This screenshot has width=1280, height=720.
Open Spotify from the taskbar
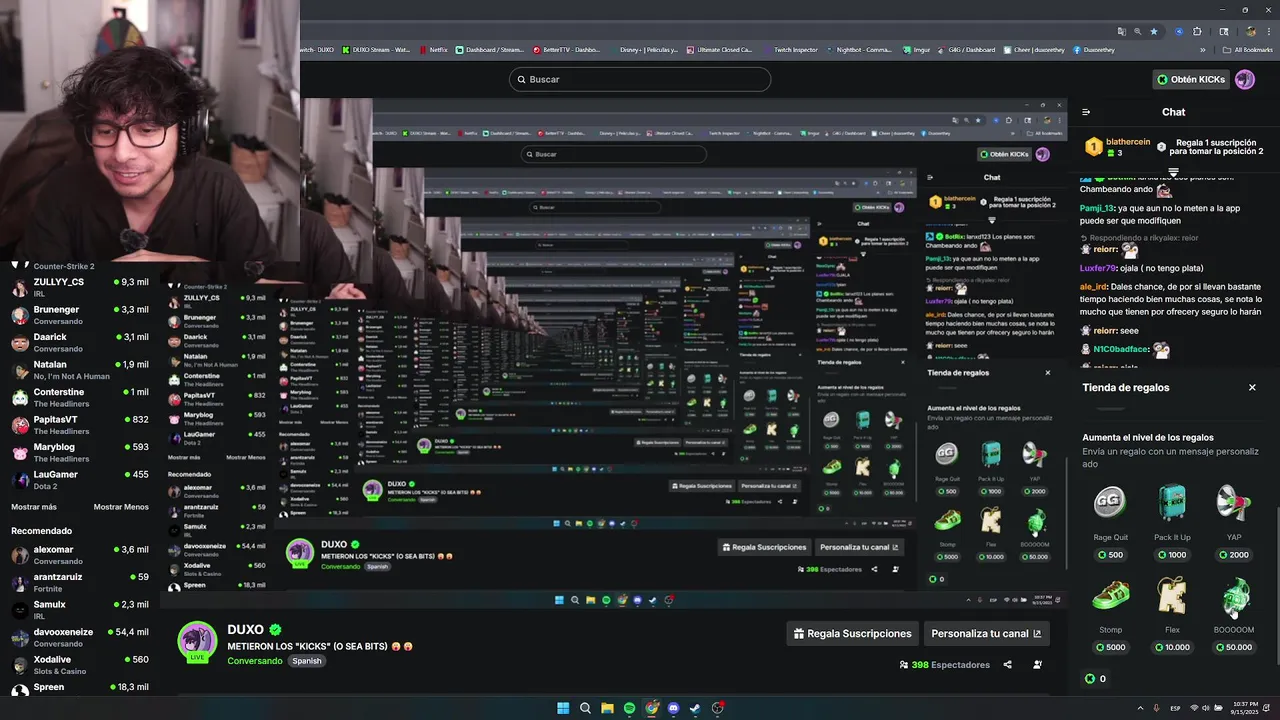click(x=629, y=708)
